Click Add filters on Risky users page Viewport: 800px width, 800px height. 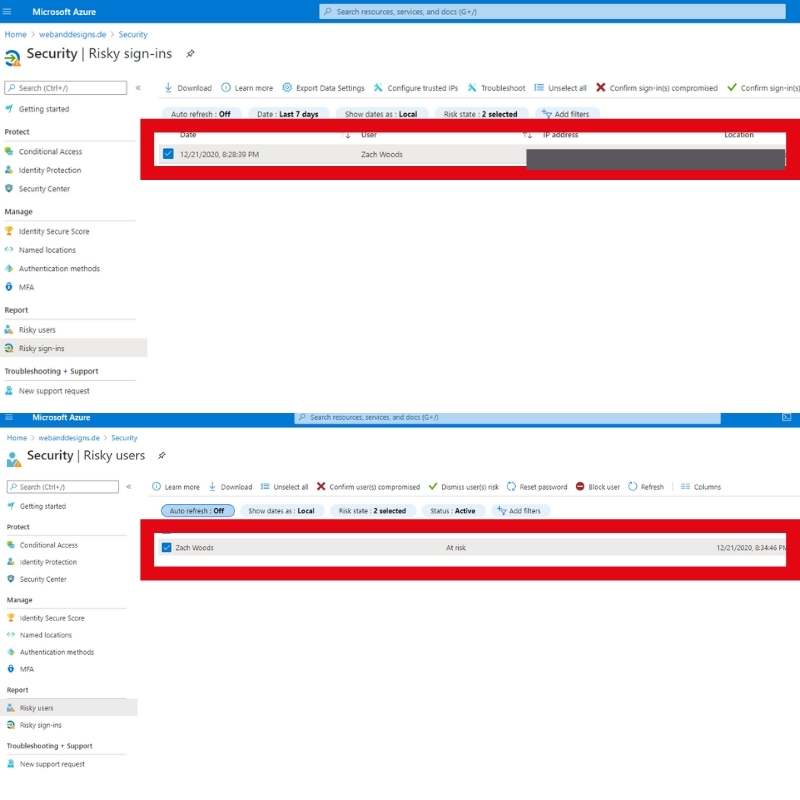519,511
